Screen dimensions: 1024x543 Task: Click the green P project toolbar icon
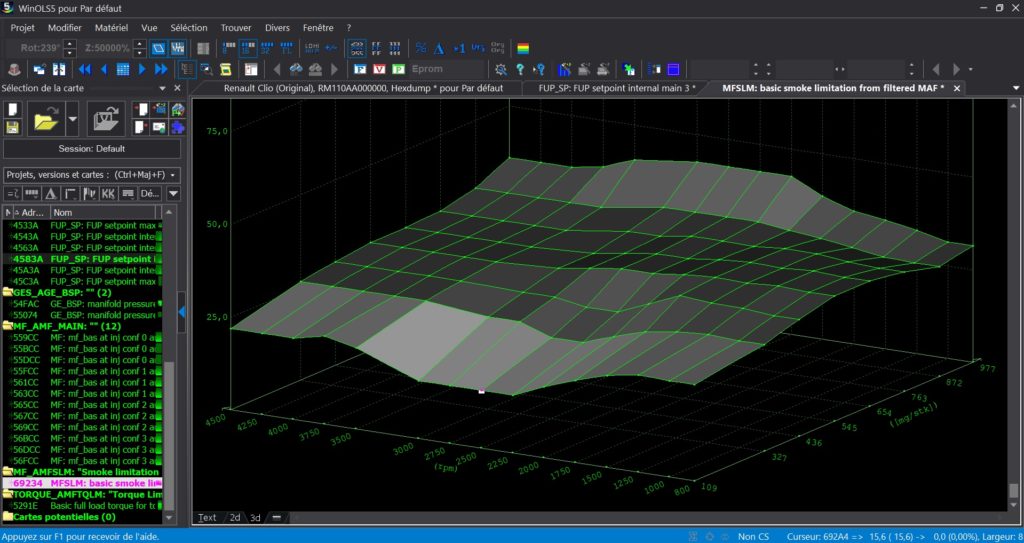coord(398,69)
